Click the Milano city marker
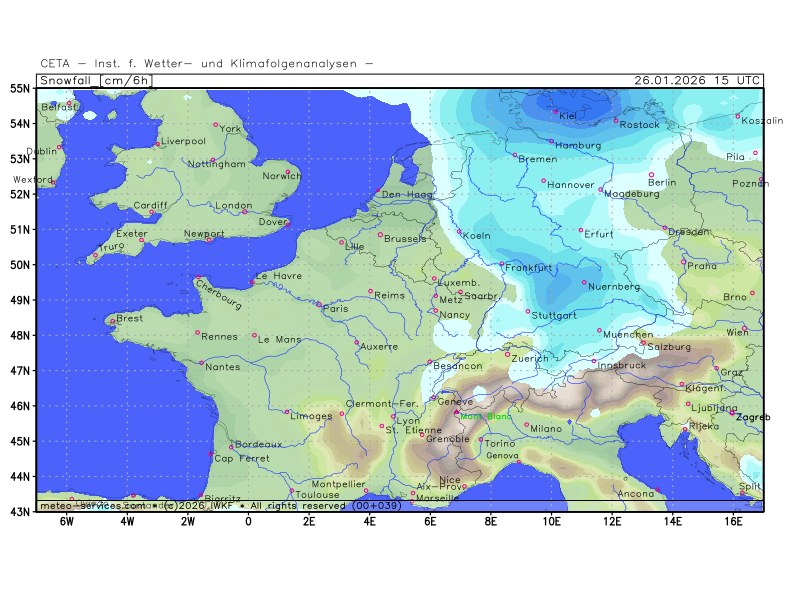This screenshot has width=800, height=600. pyautogui.click(x=527, y=424)
